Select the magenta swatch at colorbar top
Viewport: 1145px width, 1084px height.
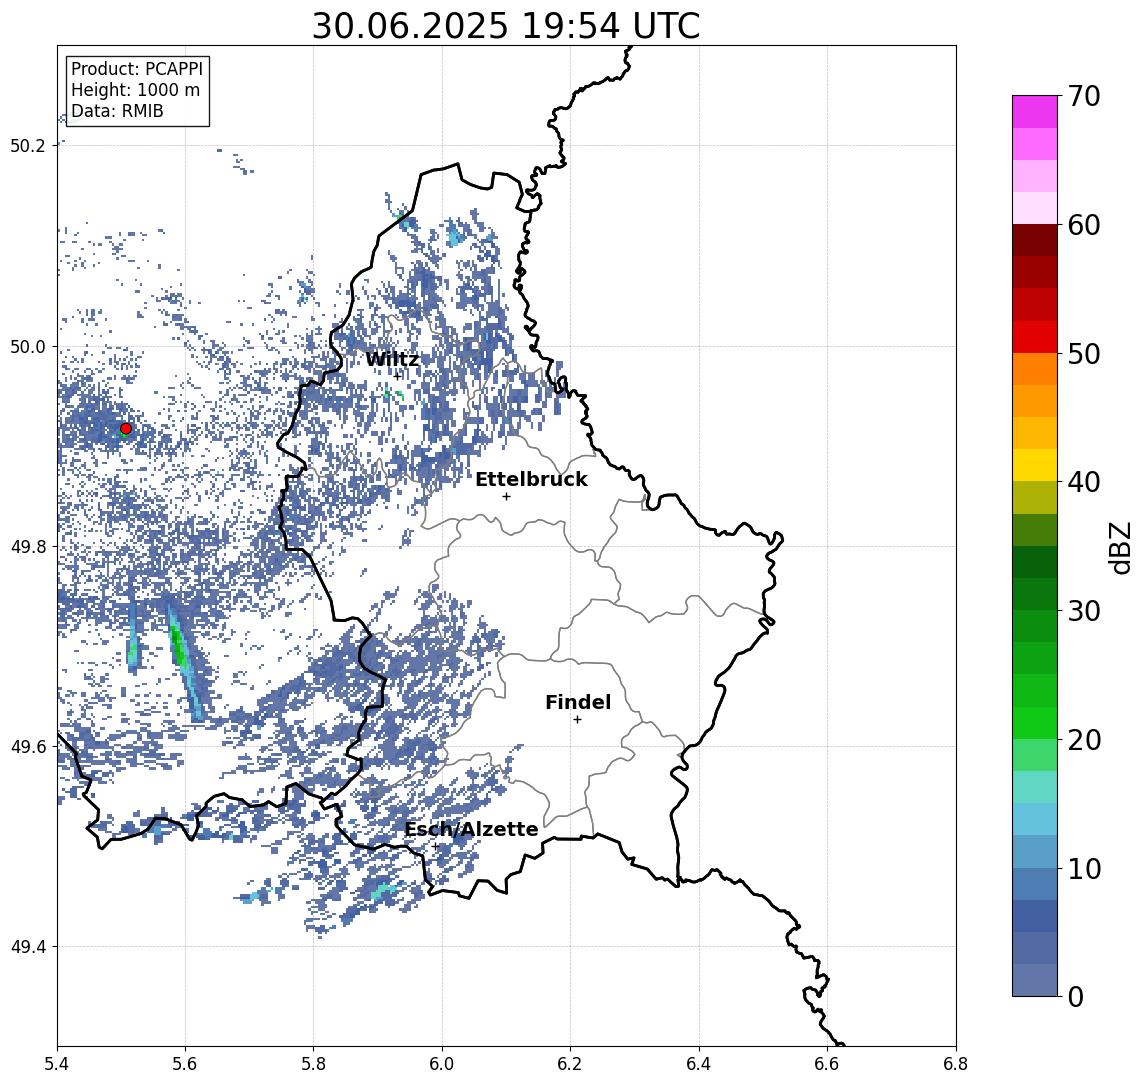1035,112
